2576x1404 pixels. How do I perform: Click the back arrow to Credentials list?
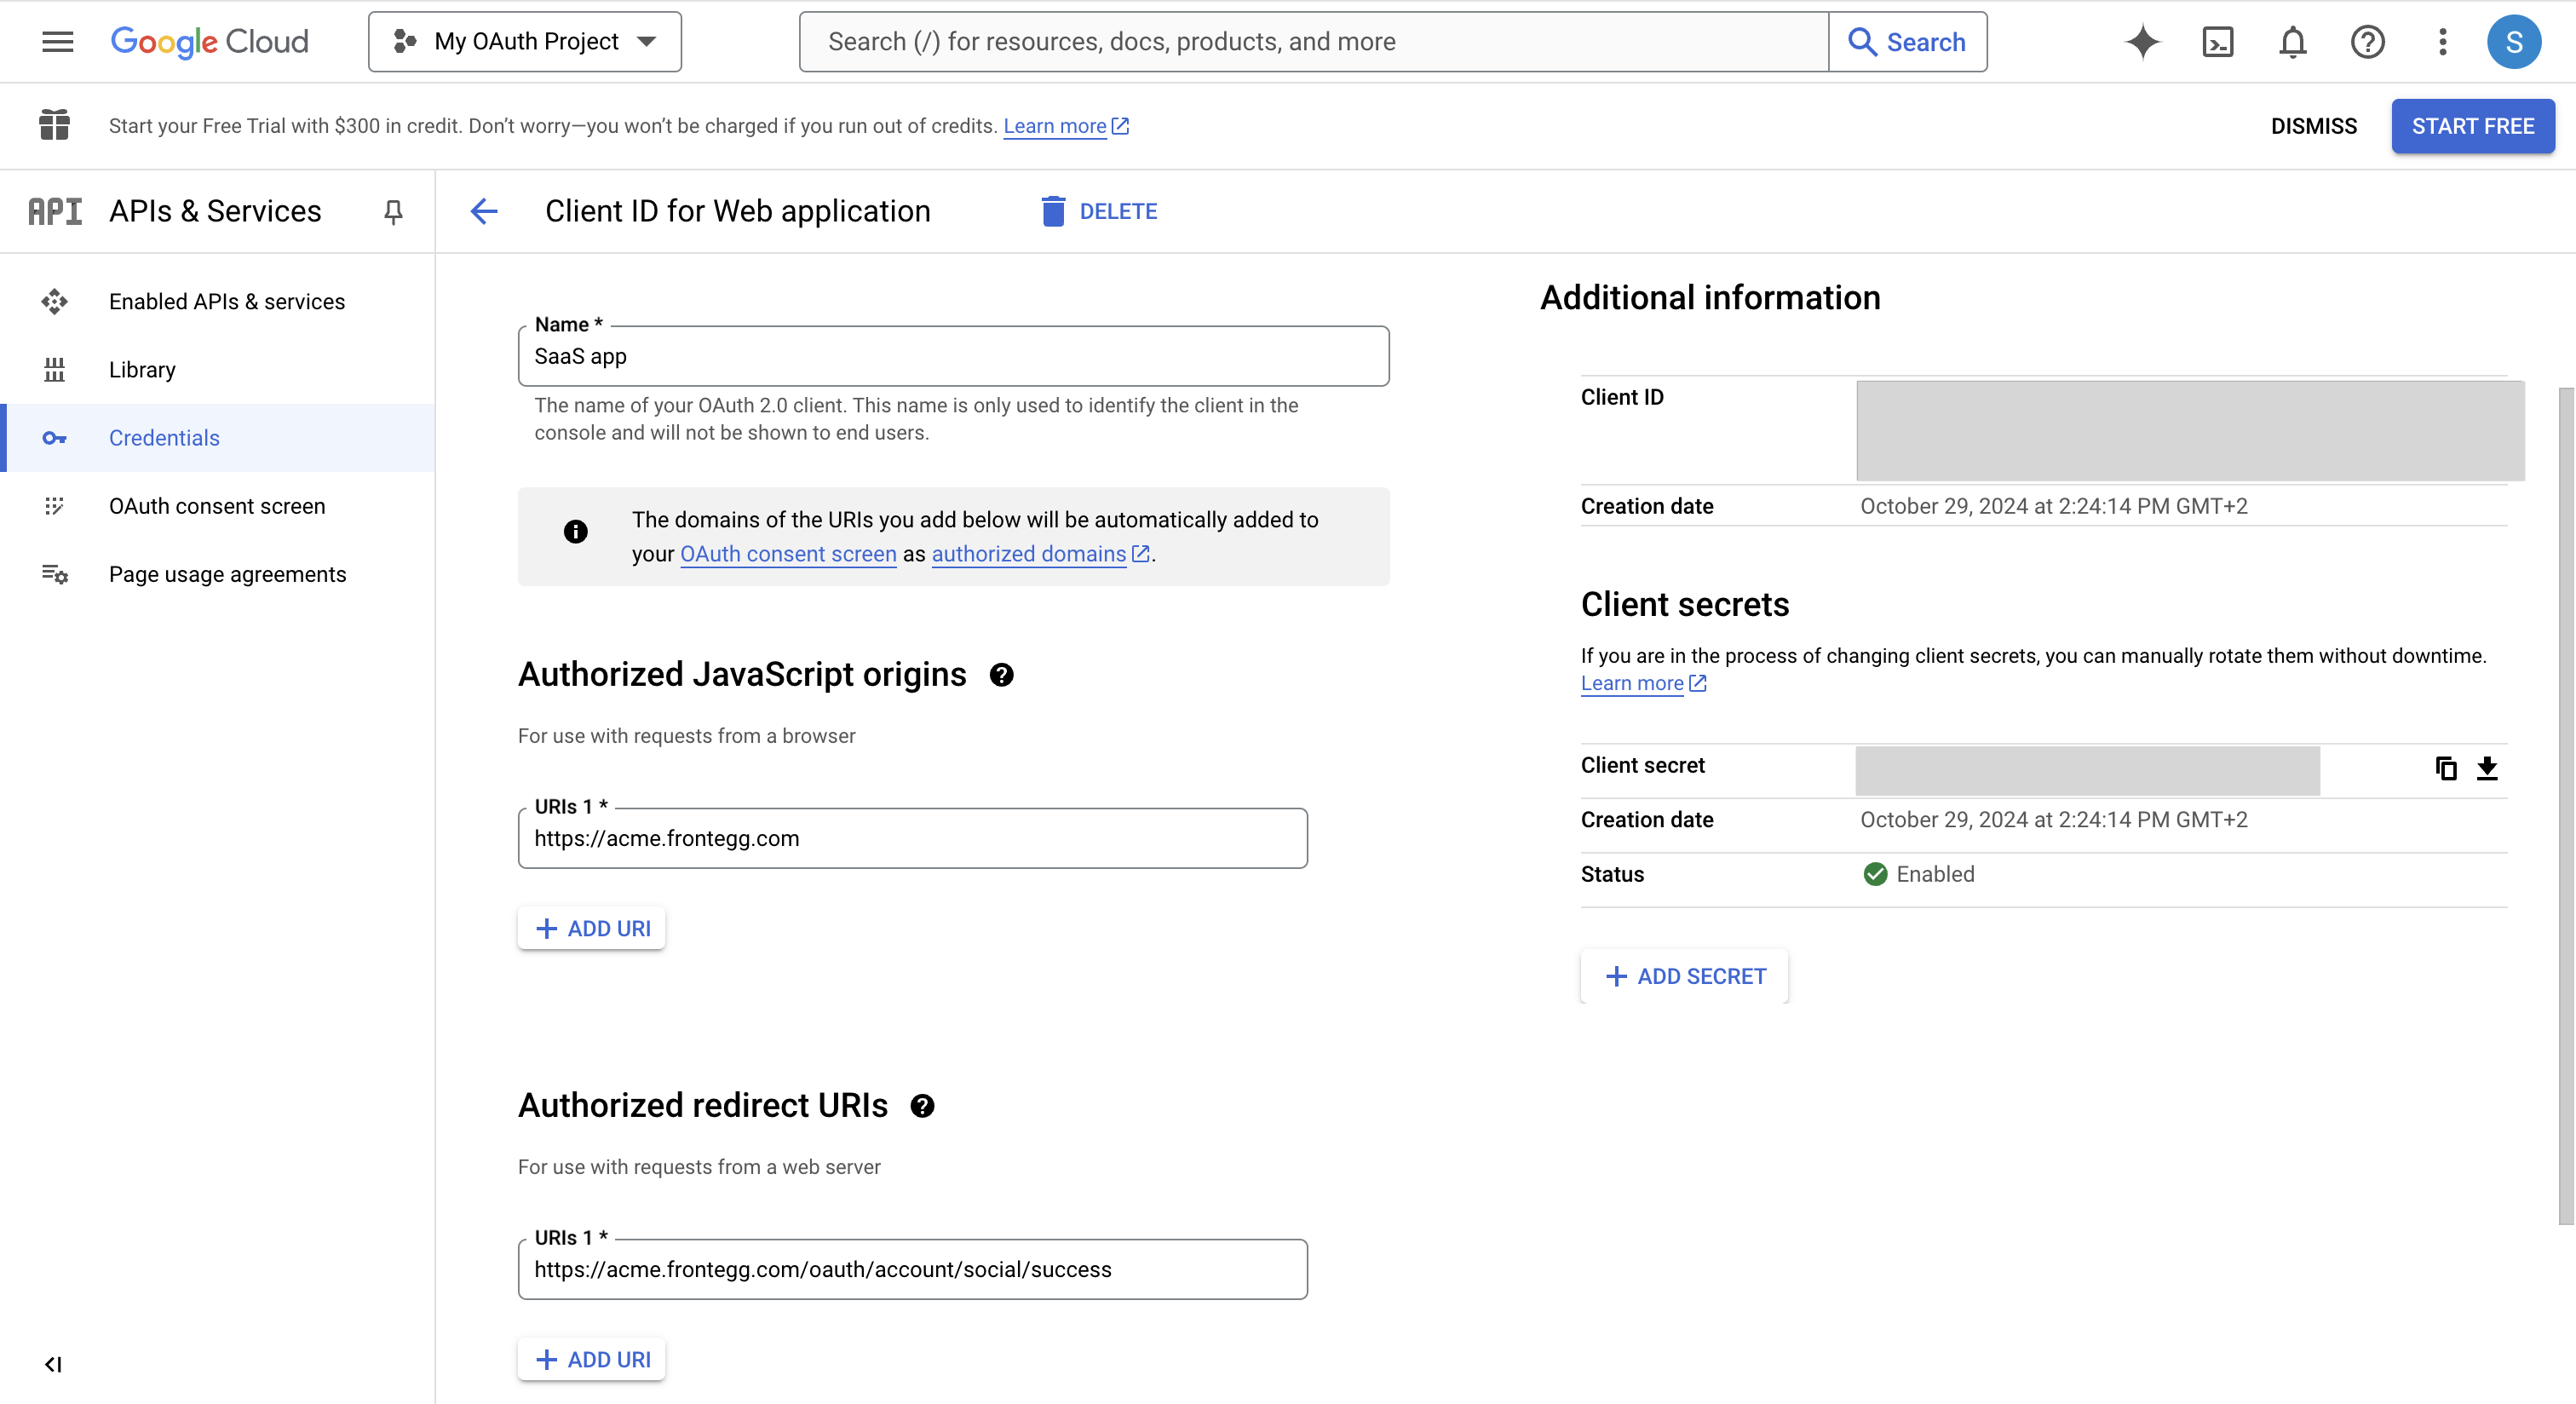[x=484, y=211]
